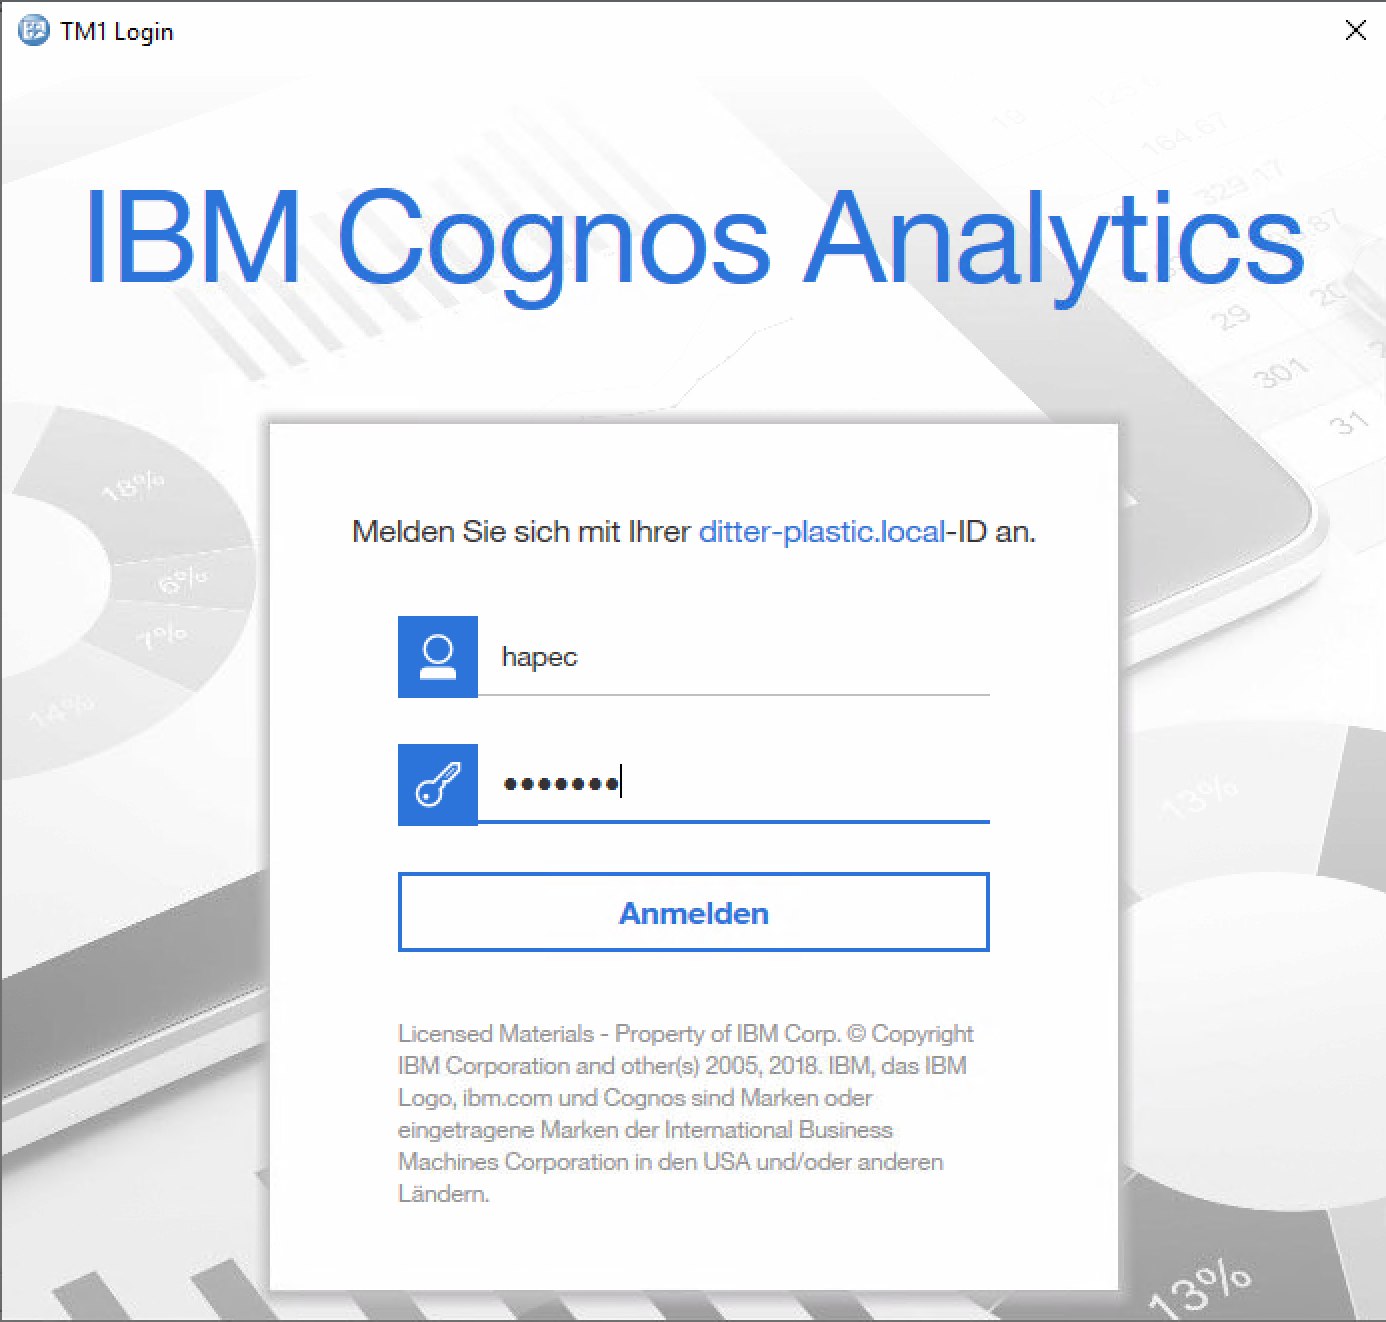Click the 'Melden Sie sich mit Ihrer' text
The width and height of the screenshot is (1386, 1322).
[521, 532]
